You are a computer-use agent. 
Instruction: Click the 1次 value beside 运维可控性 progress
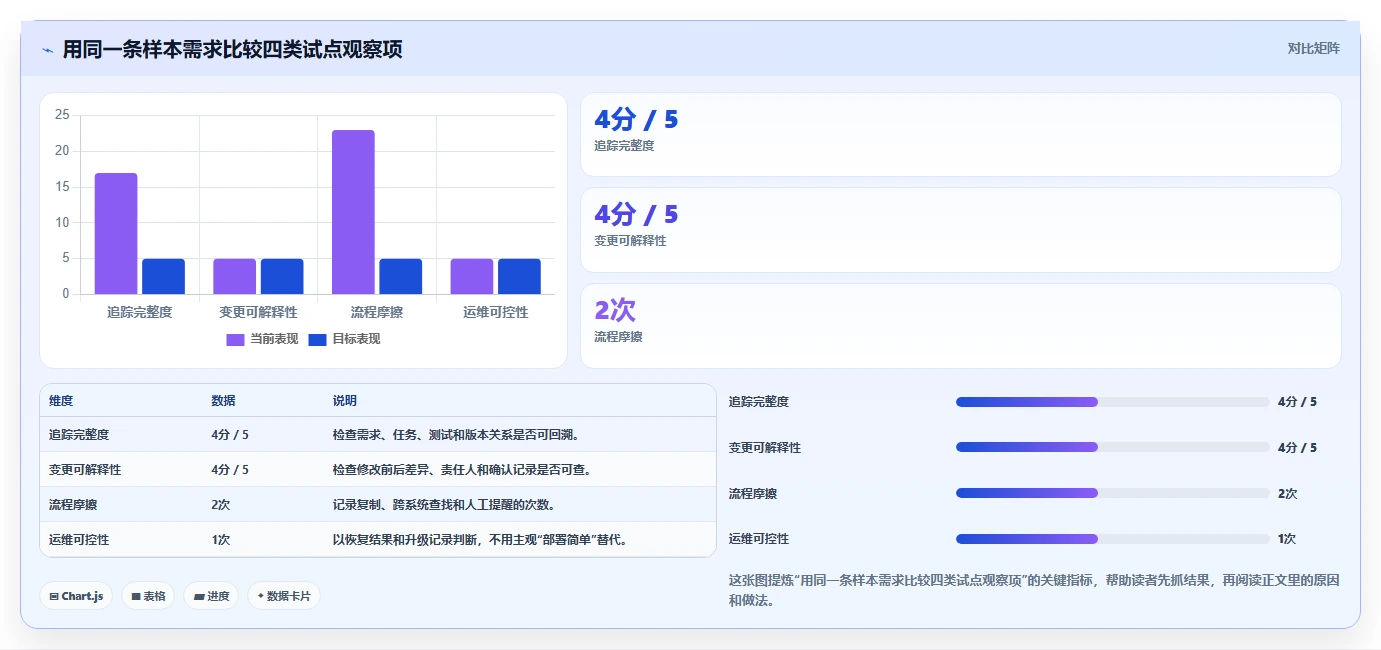(x=1287, y=539)
